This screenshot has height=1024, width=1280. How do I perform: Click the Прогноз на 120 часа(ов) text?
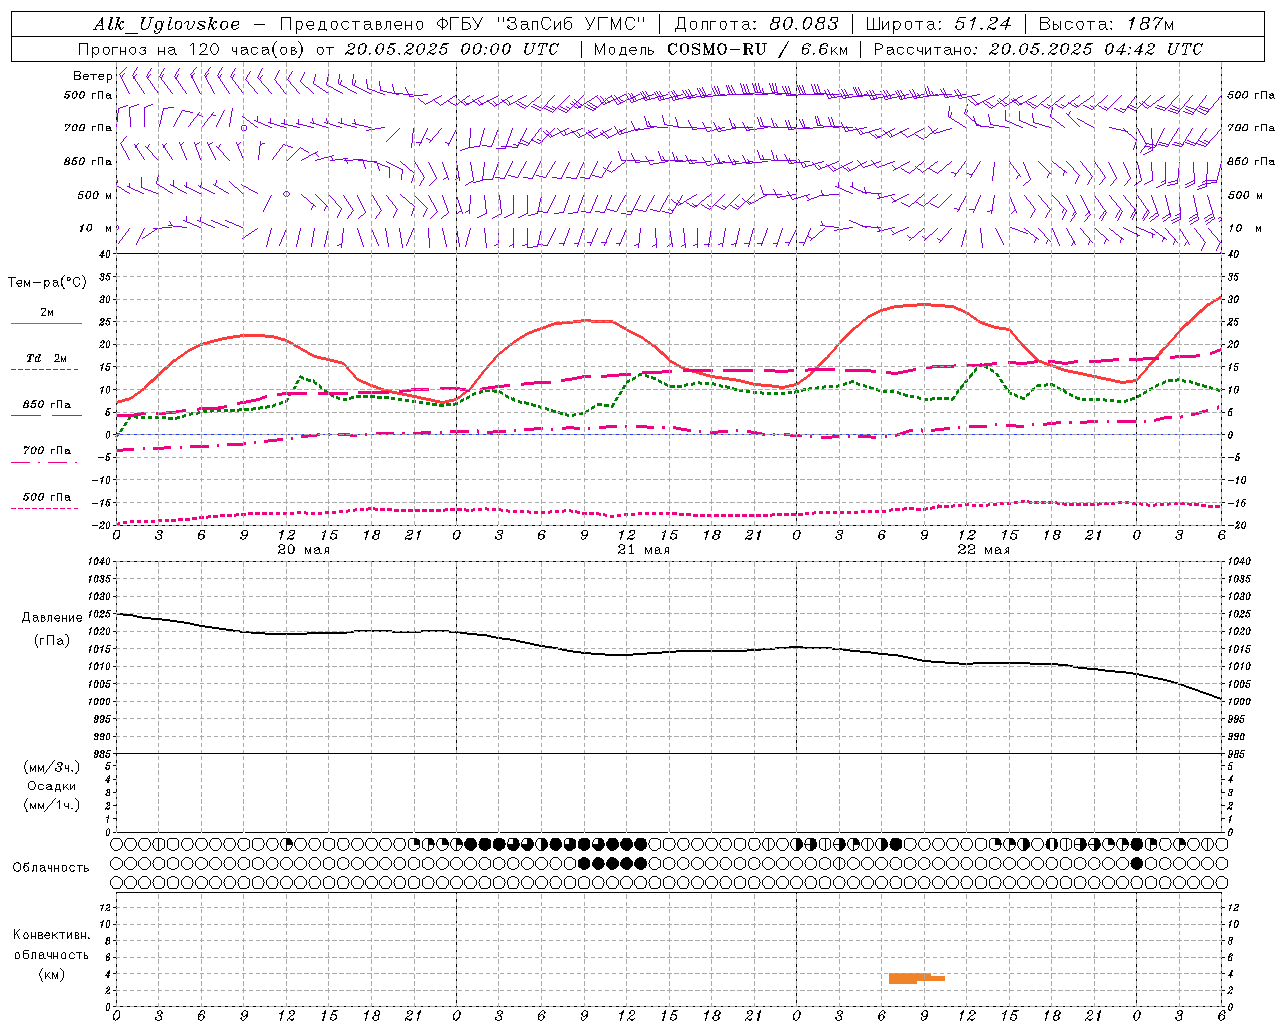tap(193, 49)
